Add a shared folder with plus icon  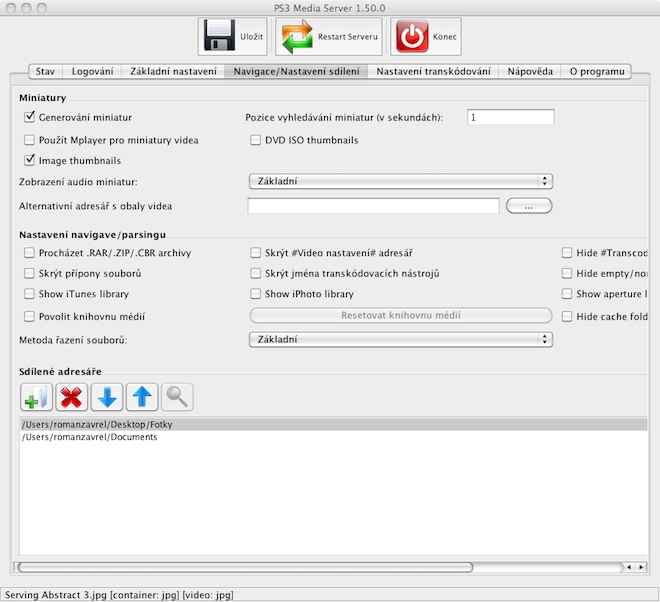(x=36, y=397)
